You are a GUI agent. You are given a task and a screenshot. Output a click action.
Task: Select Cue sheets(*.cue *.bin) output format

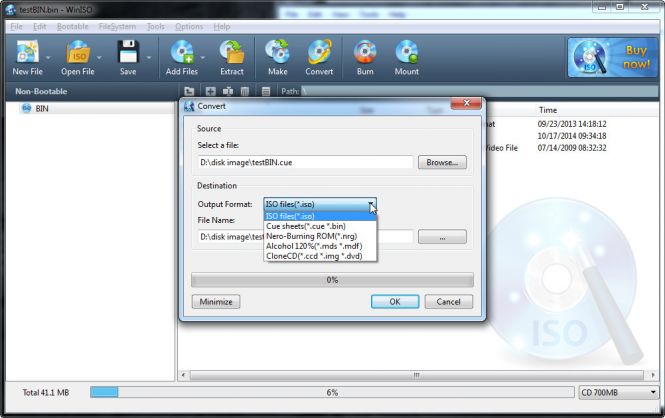click(320, 226)
